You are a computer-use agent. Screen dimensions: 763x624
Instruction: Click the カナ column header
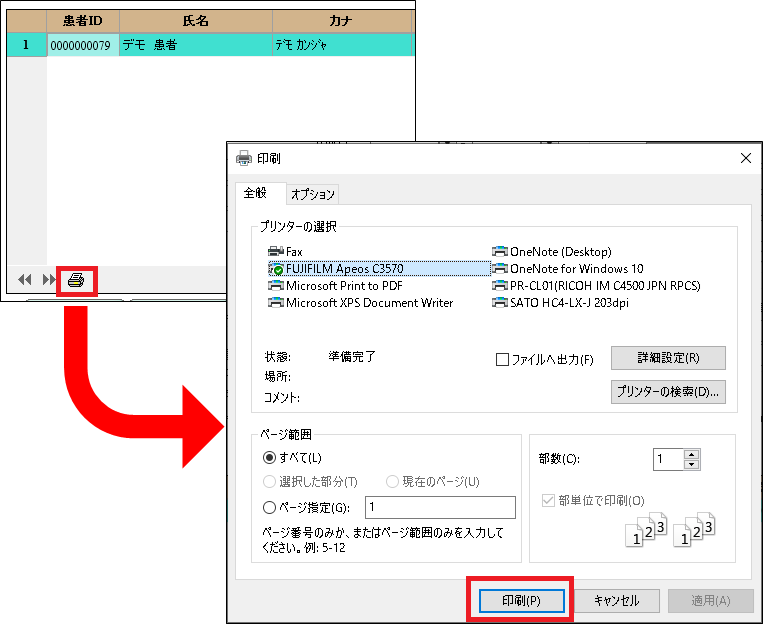(x=342, y=21)
